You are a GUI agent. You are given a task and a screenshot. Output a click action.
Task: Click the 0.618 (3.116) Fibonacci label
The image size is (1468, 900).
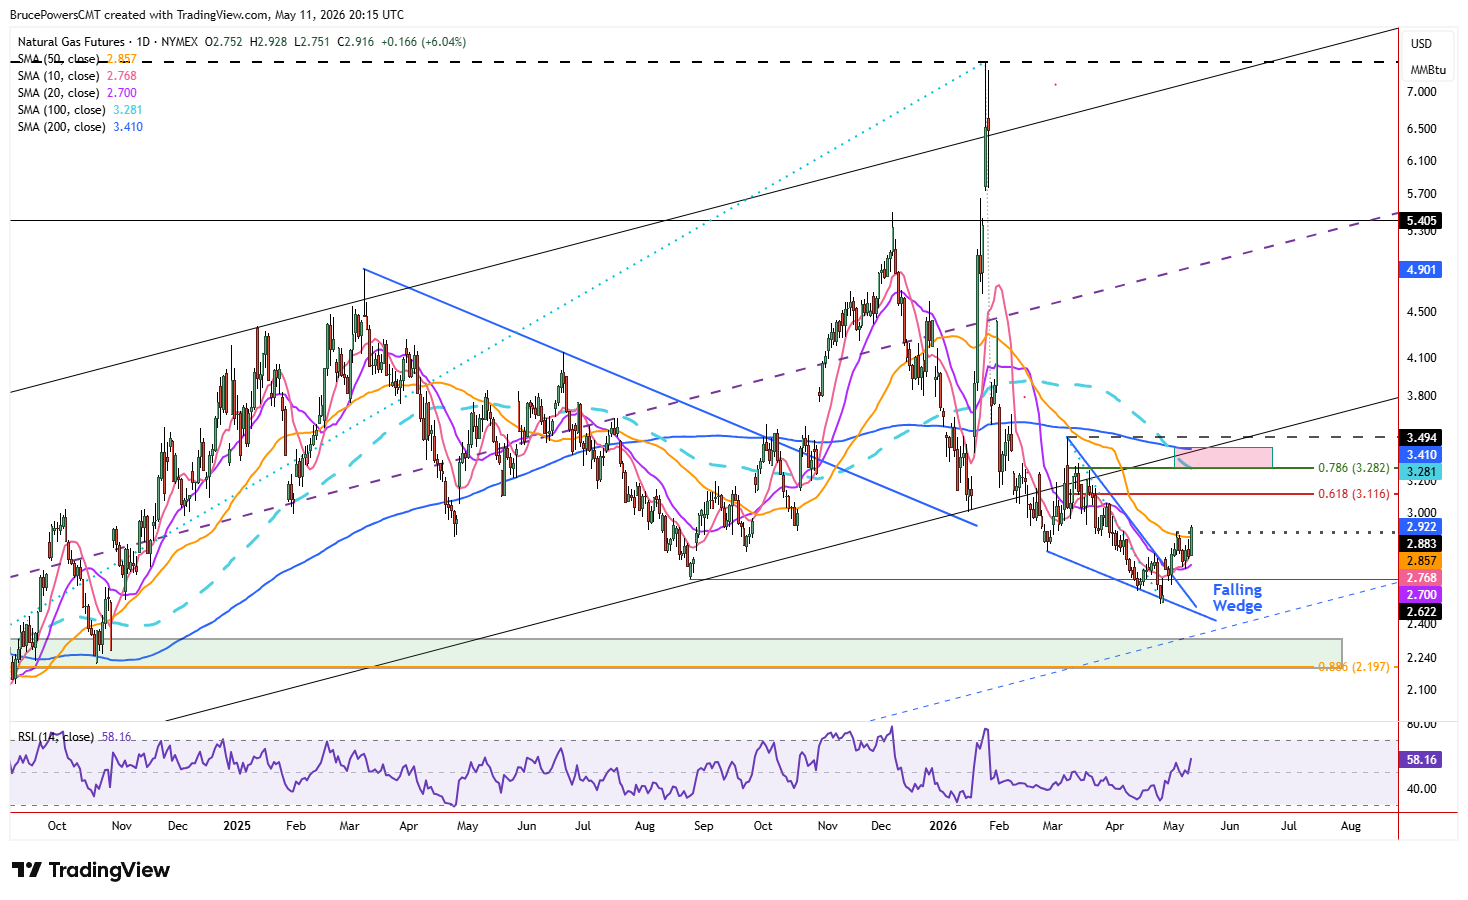(1353, 494)
